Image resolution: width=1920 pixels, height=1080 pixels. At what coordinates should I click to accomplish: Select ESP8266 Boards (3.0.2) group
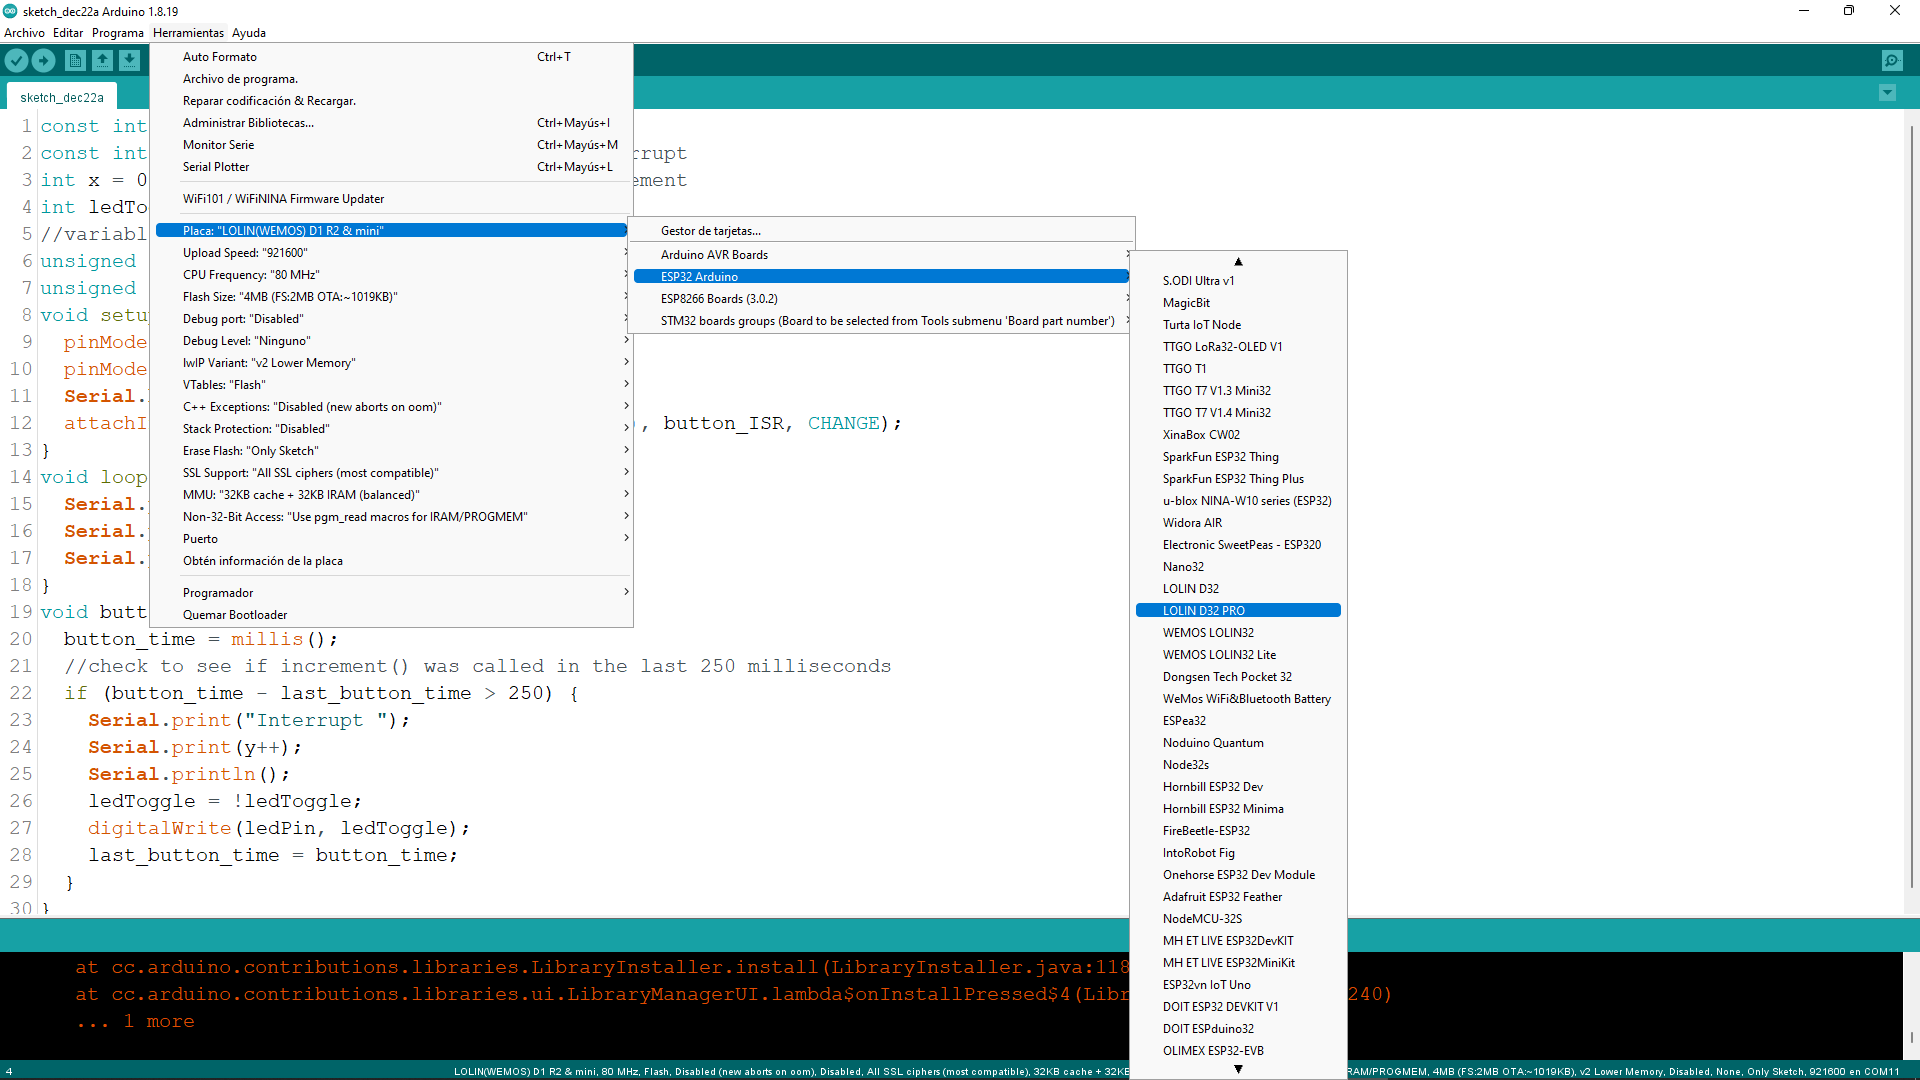[x=720, y=299]
